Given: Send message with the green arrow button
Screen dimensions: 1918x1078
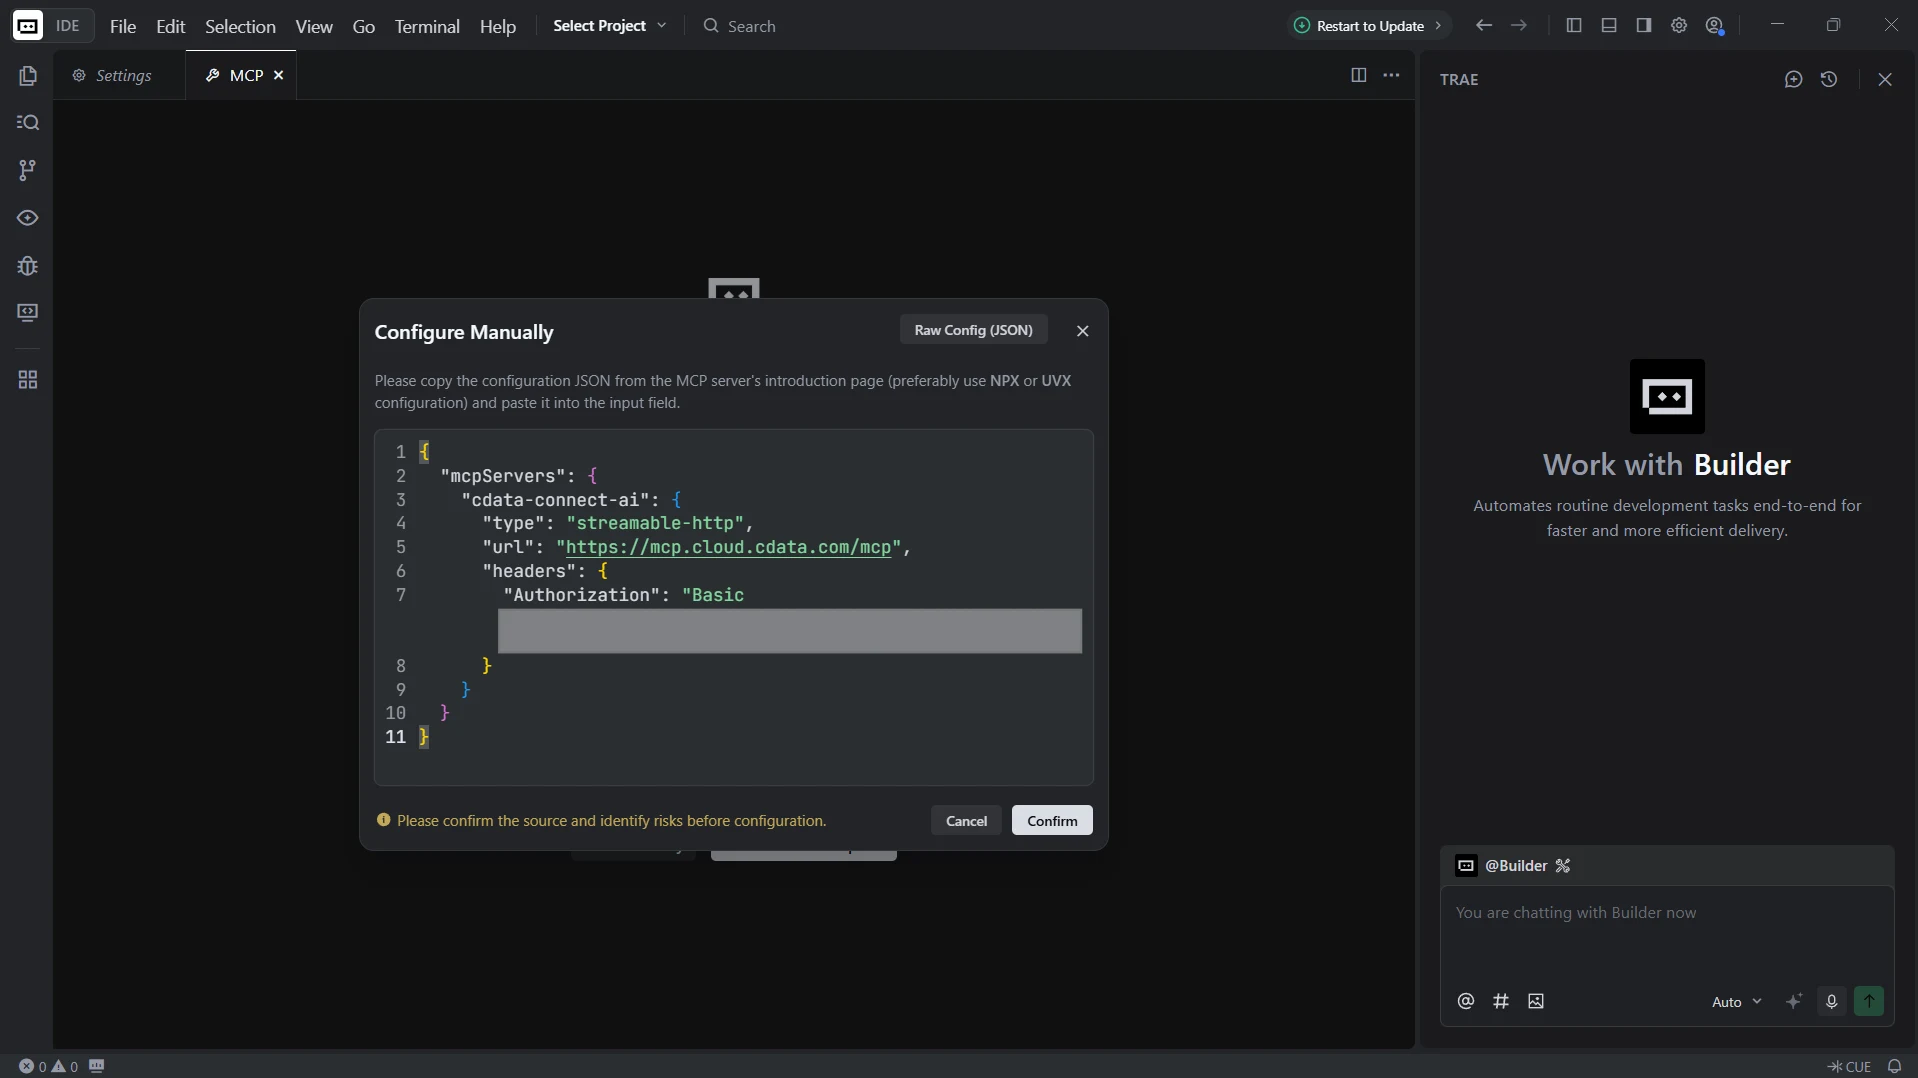Looking at the screenshot, I should [x=1869, y=1002].
